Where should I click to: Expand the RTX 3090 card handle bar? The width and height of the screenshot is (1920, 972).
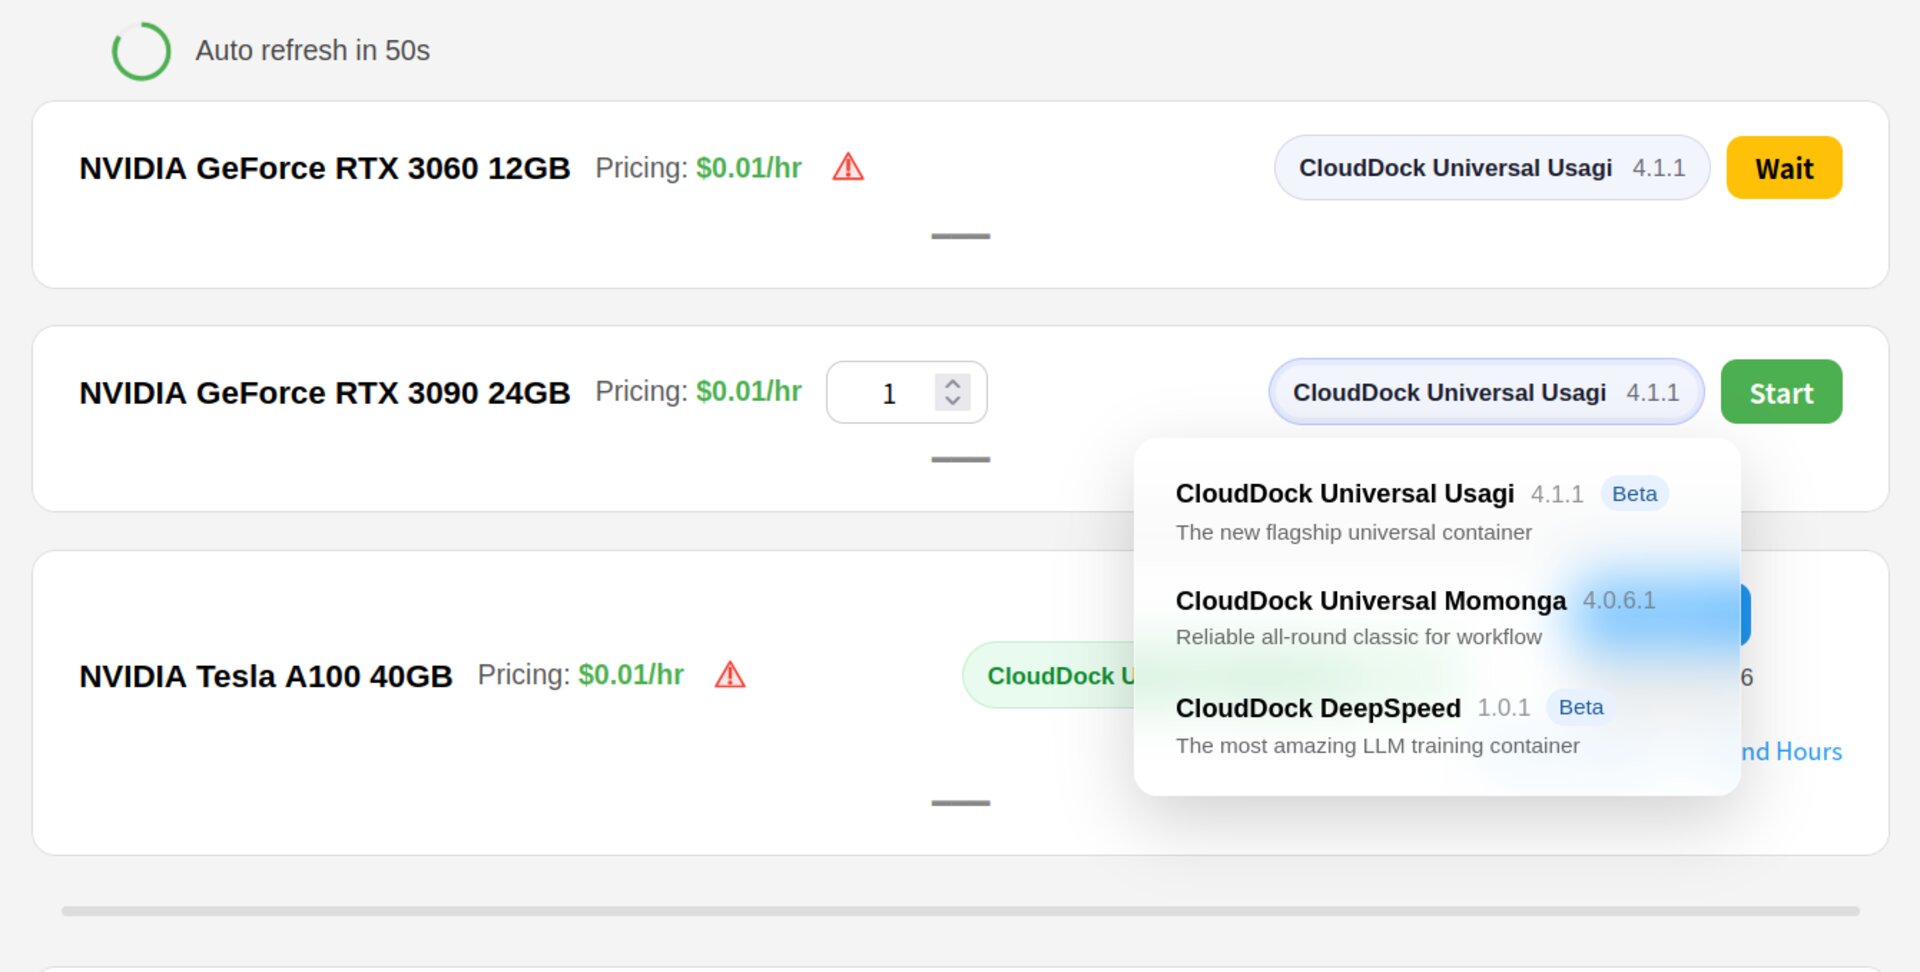pyautogui.click(x=960, y=460)
